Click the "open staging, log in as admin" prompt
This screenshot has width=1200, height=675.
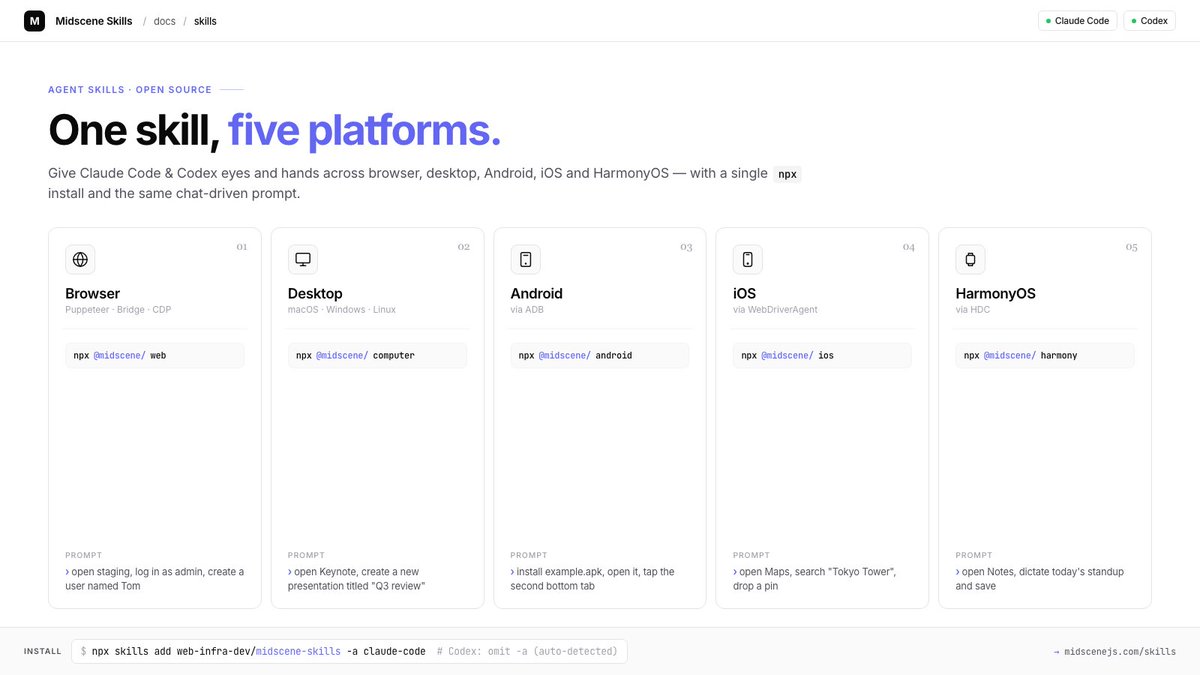coord(155,579)
